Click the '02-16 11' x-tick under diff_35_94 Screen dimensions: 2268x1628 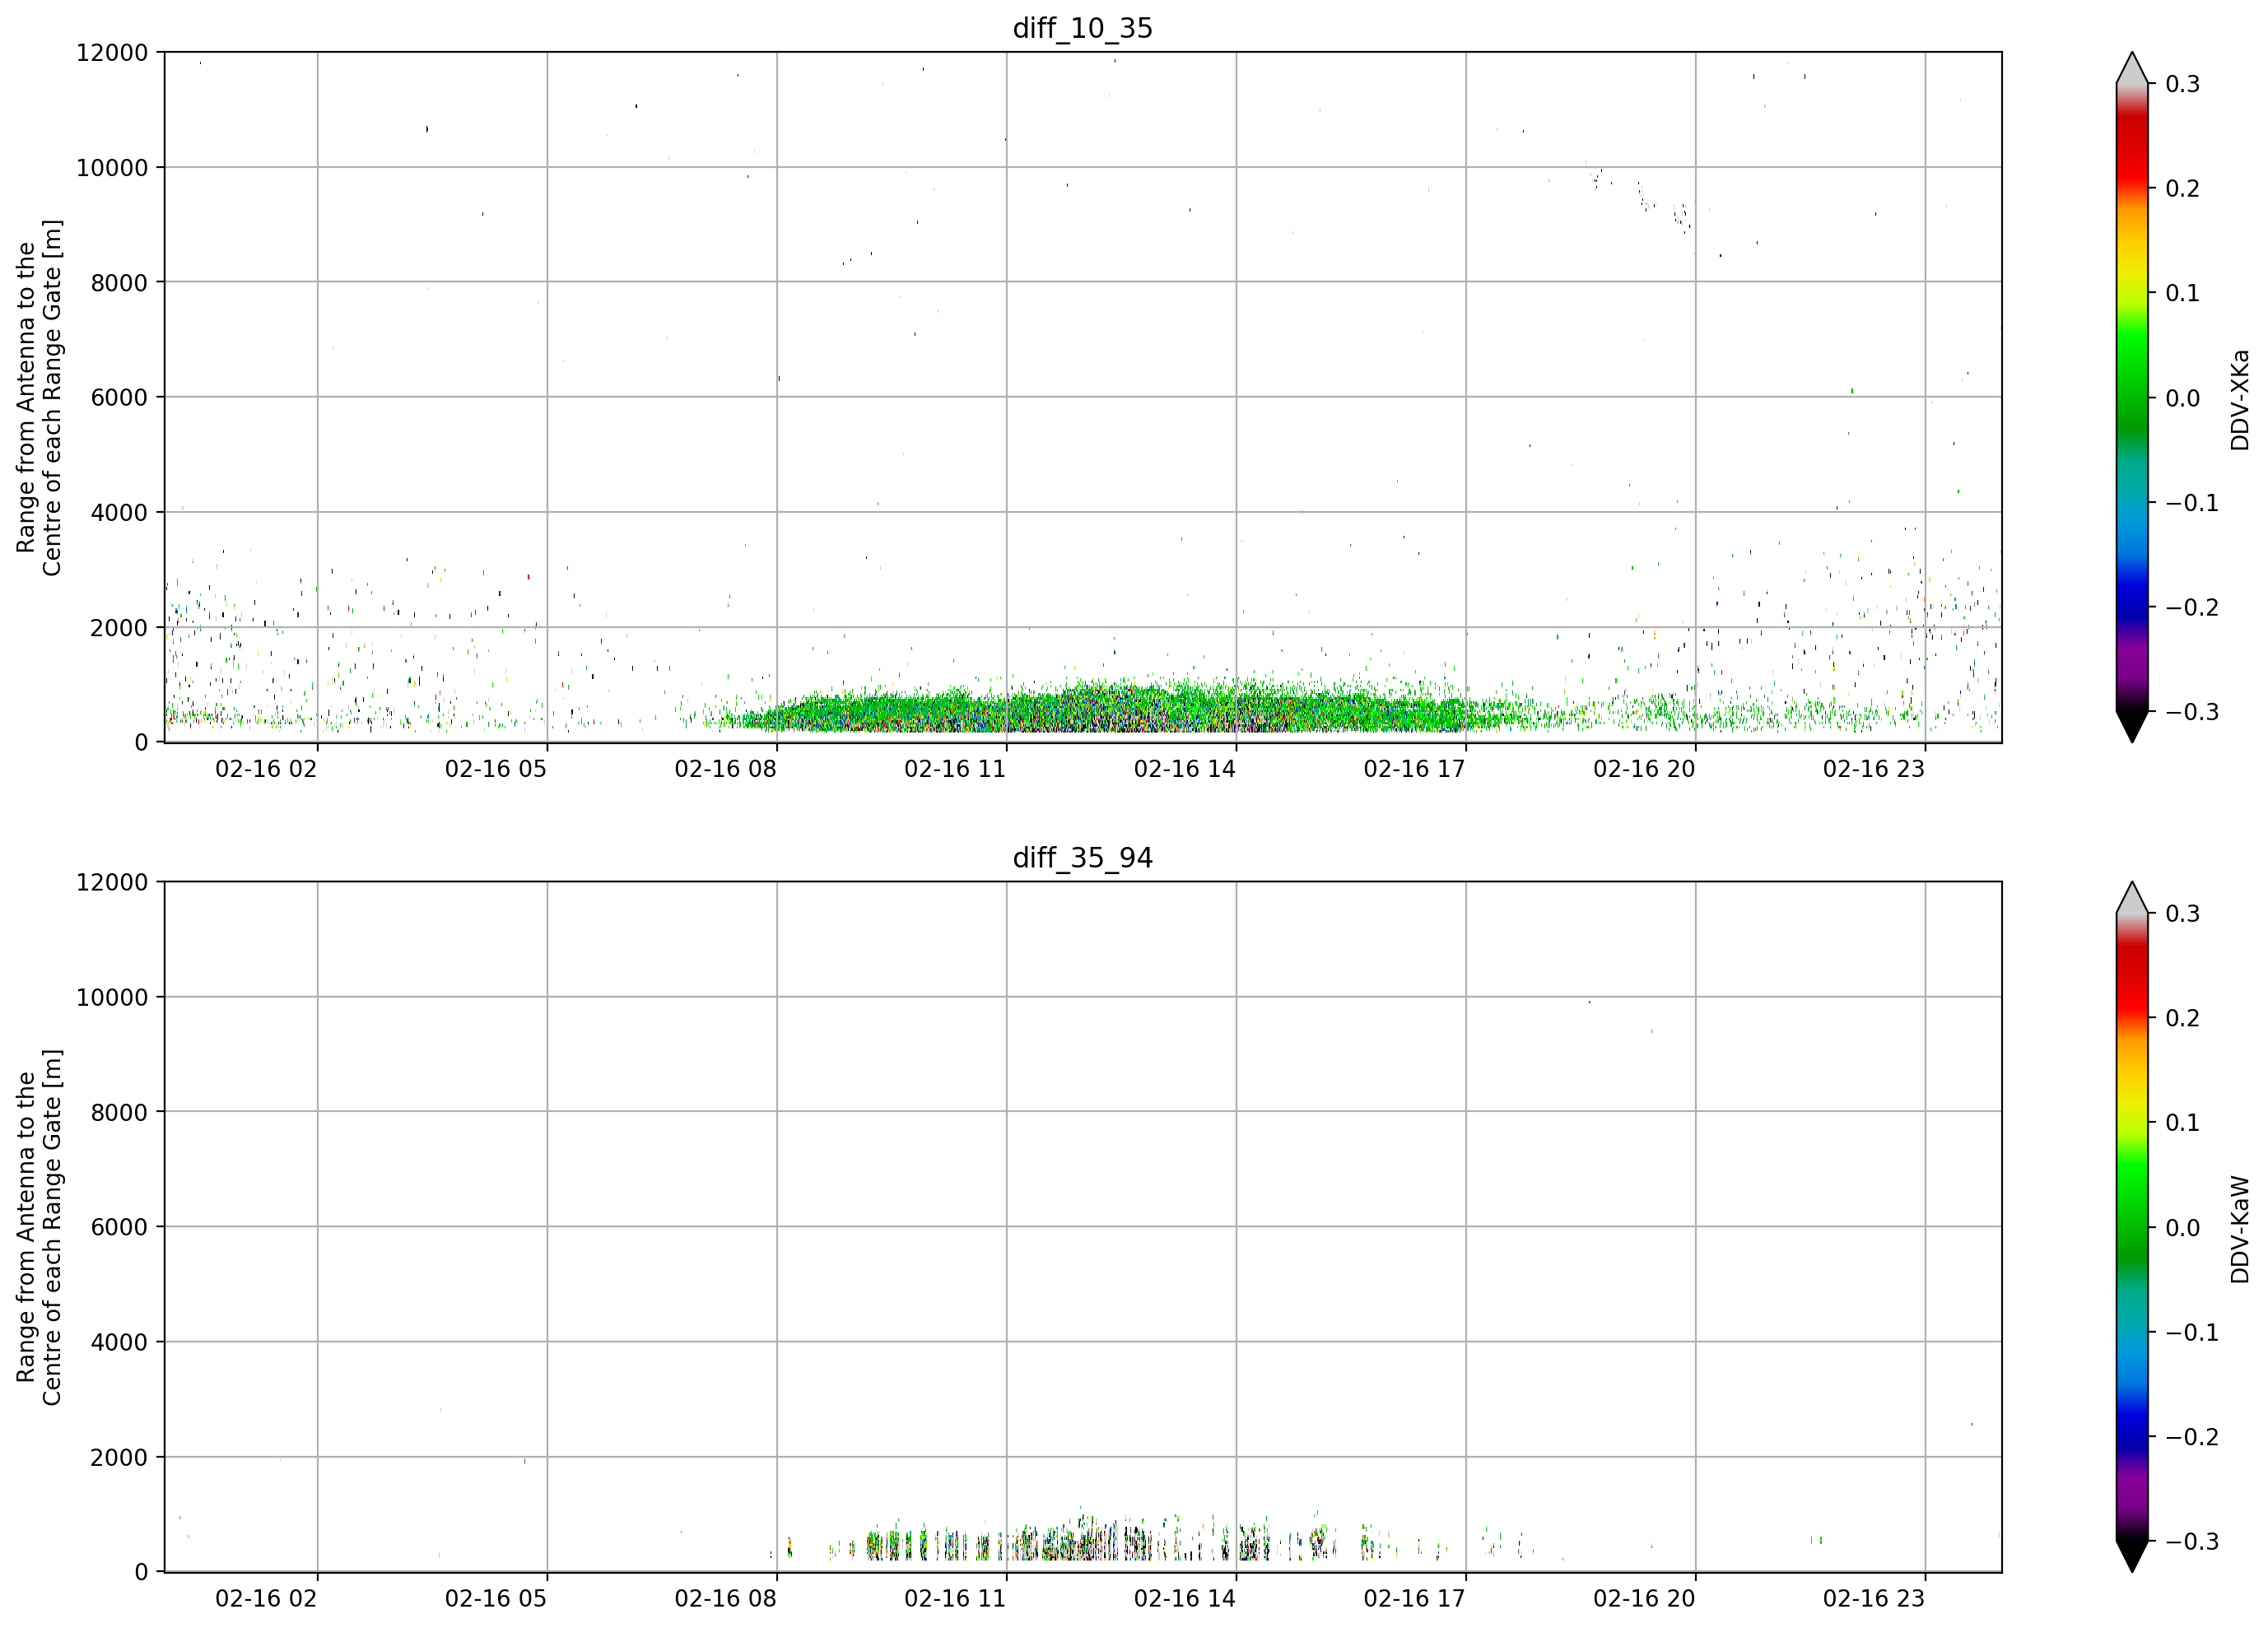pos(955,1599)
